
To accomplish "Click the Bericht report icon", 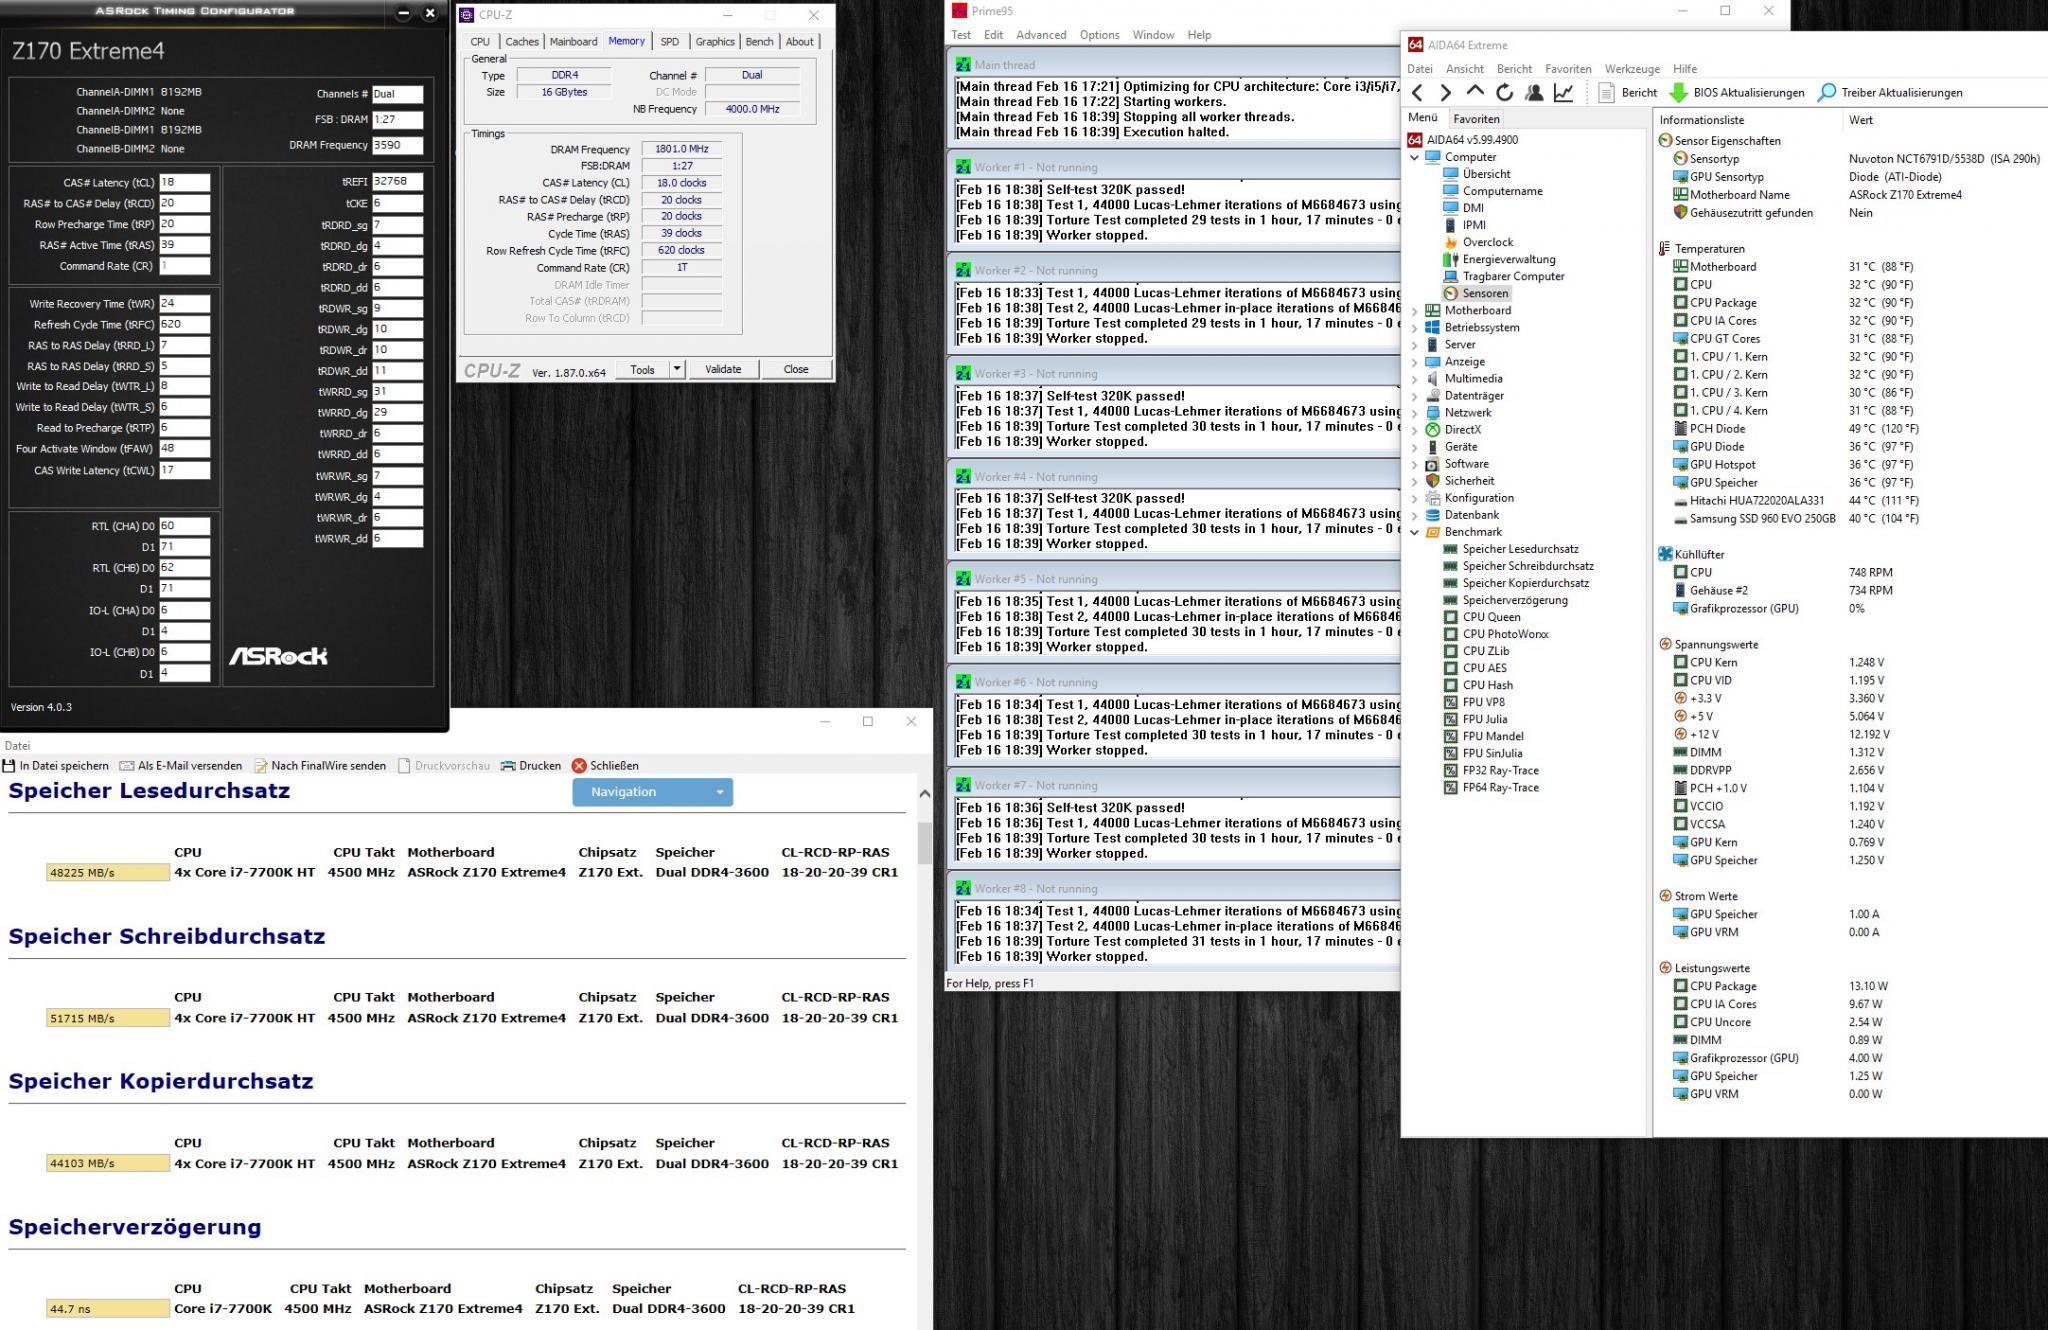I will [x=1606, y=93].
